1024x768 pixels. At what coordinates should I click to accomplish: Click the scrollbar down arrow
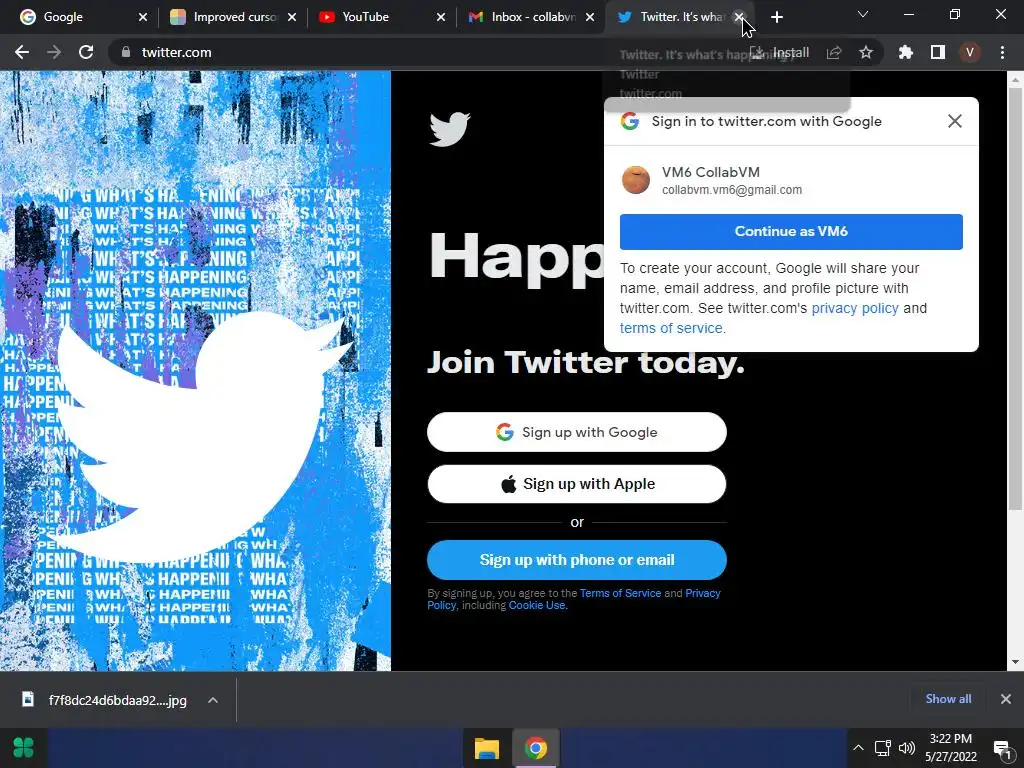[x=1015, y=662]
